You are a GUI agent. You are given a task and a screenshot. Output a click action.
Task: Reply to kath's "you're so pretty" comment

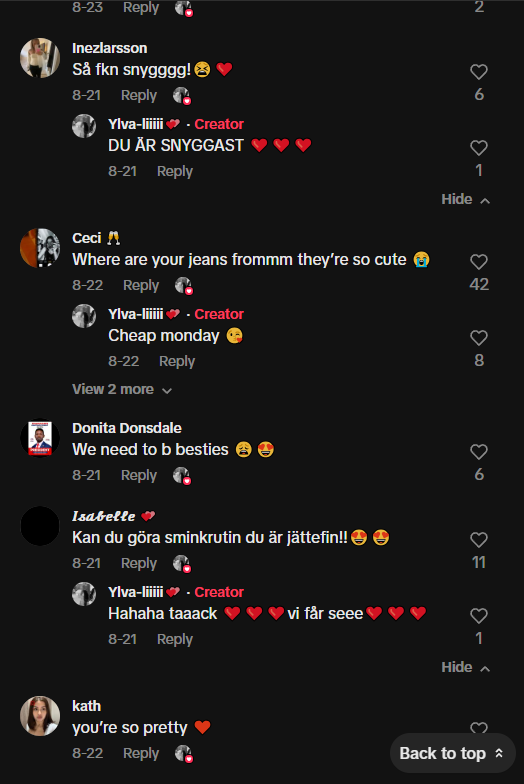(140, 754)
